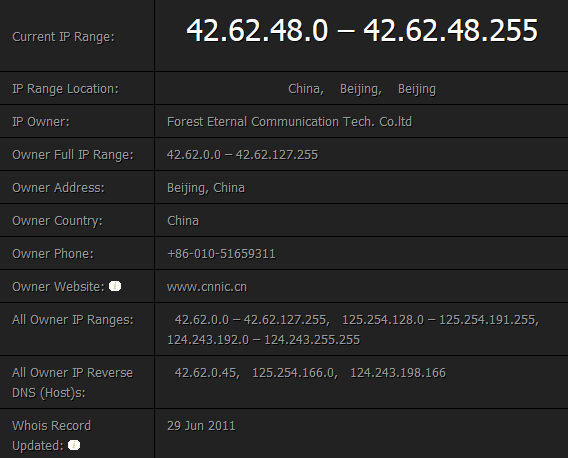Viewport: 568px width, 458px height.
Task: Click the info icon beside Whois Record Updated
Action: (74, 445)
